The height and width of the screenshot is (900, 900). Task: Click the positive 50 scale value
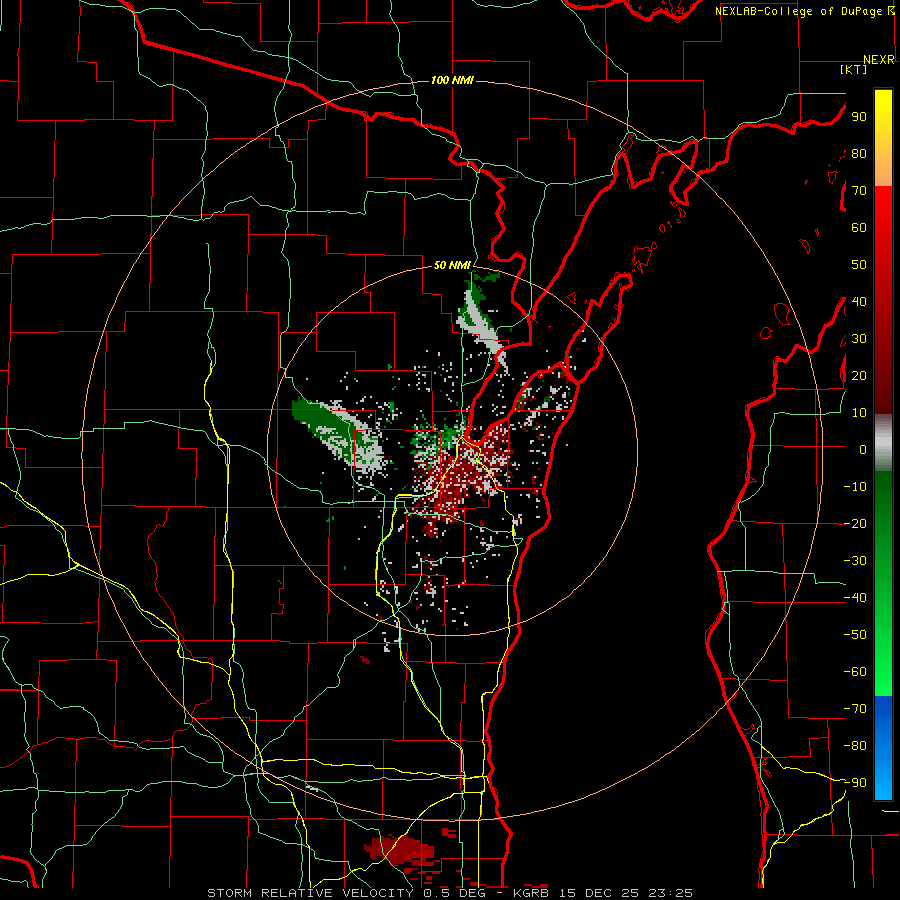point(859,265)
